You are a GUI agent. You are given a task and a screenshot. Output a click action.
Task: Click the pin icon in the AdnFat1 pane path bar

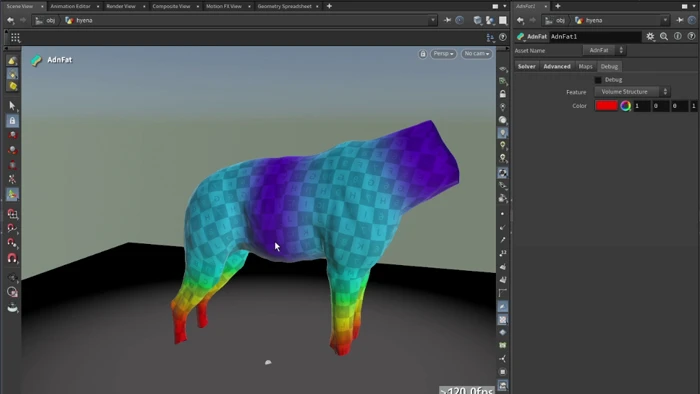click(679, 20)
